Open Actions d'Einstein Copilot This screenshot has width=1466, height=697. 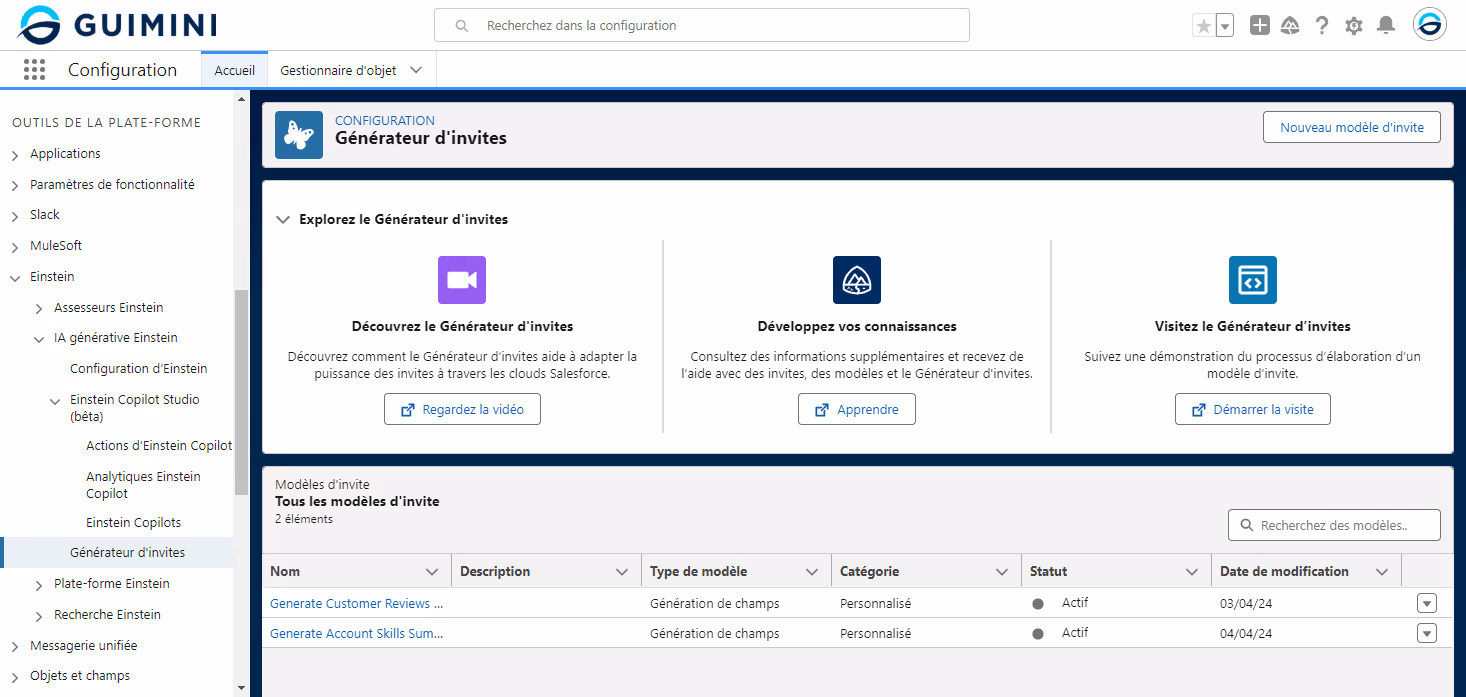pos(159,445)
